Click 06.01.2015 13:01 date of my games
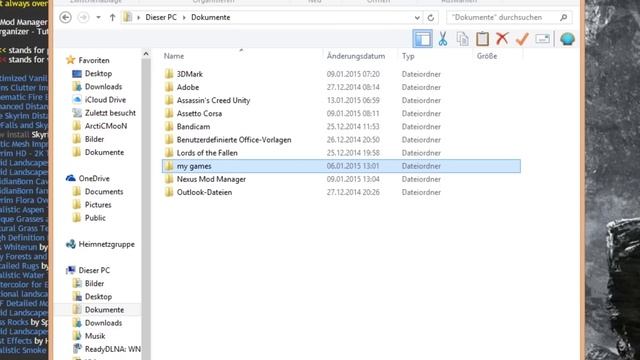The height and width of the screenshot is (360, 640). (x=353, y=166)
